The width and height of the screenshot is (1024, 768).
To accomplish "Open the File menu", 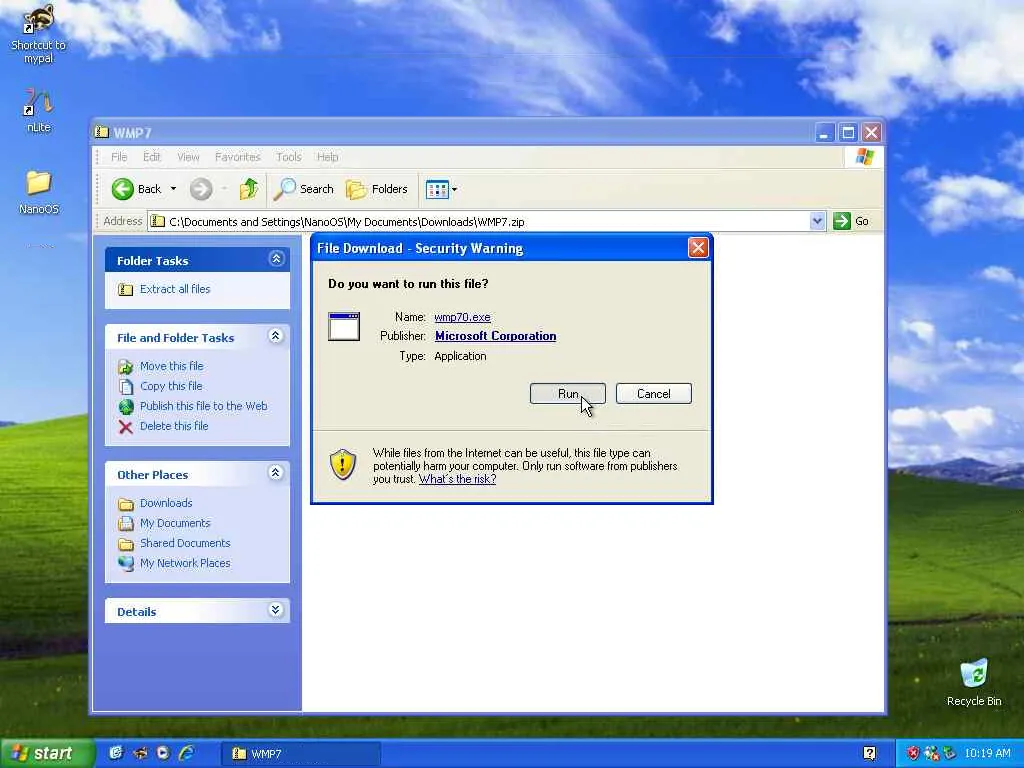I will click(x=119, y=157).
